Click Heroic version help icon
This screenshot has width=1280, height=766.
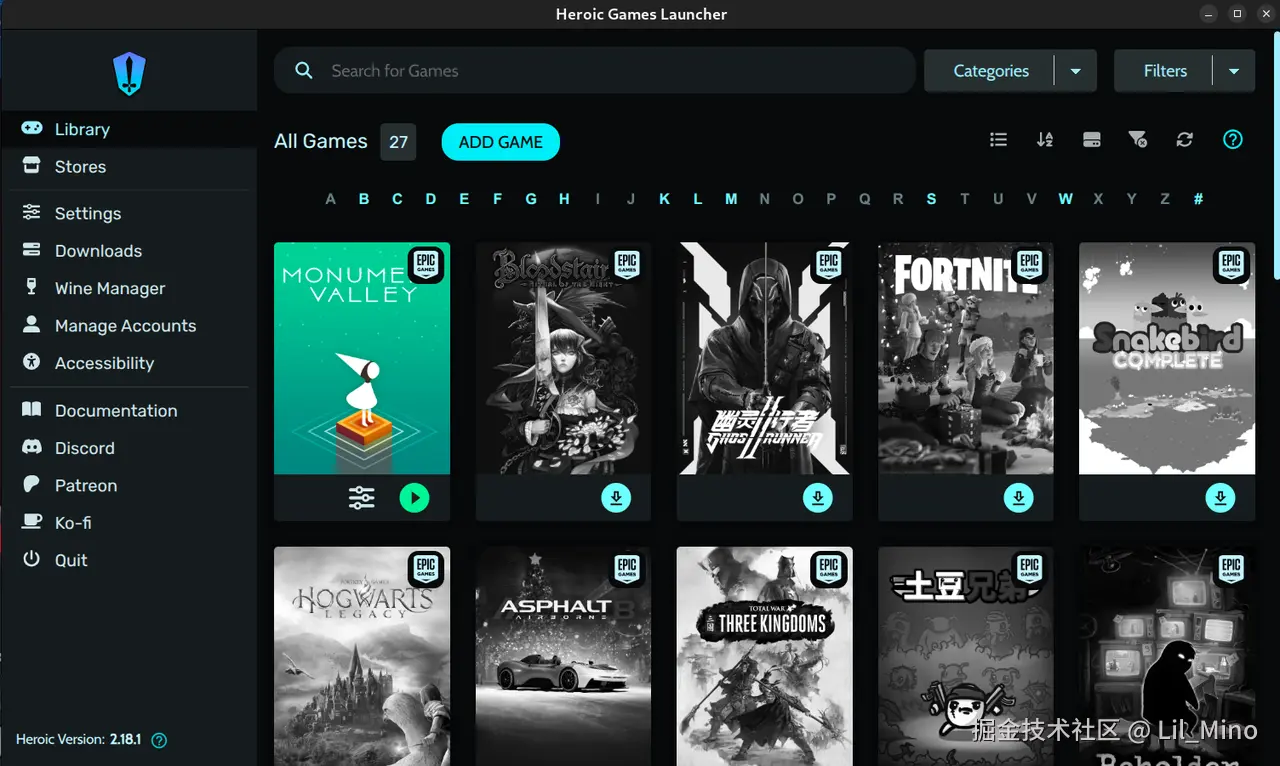[x=158, y=741]
